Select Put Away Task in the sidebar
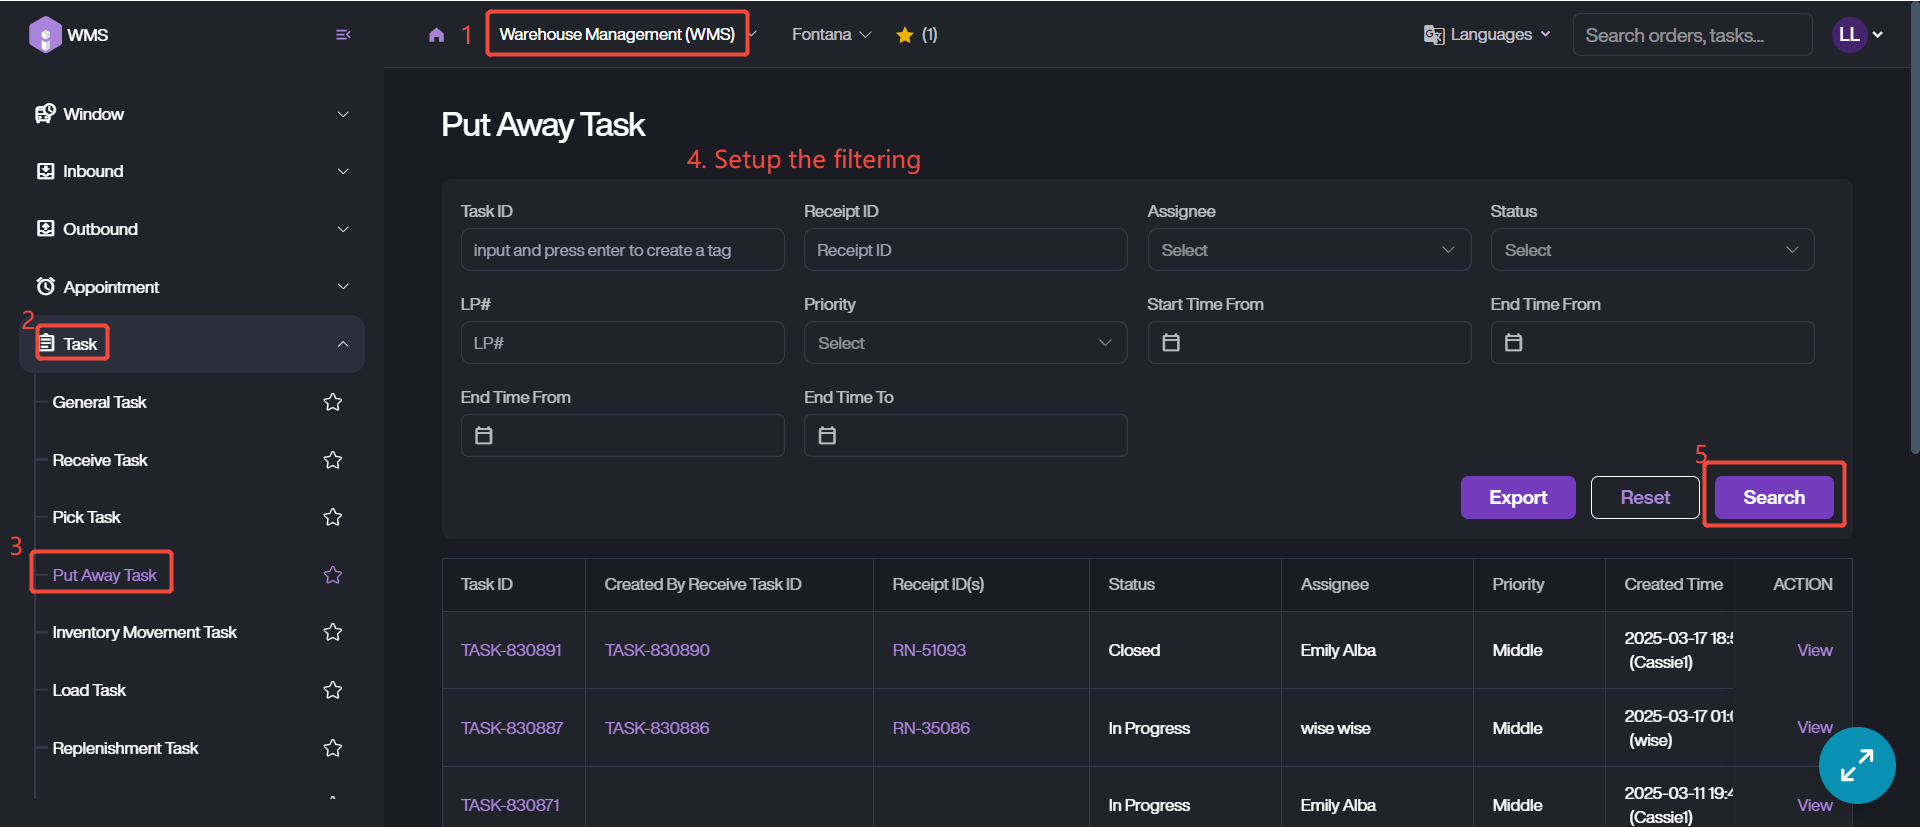This screenshot has width=1920, height=827. (x=104, y=575)
